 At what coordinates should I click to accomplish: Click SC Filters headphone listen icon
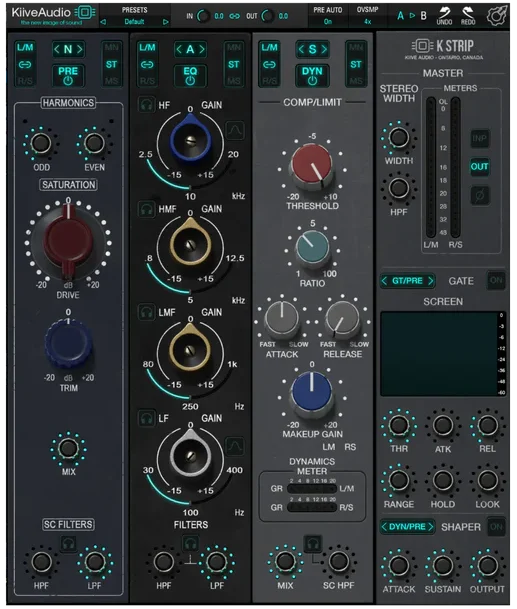[x=68, y=543]
